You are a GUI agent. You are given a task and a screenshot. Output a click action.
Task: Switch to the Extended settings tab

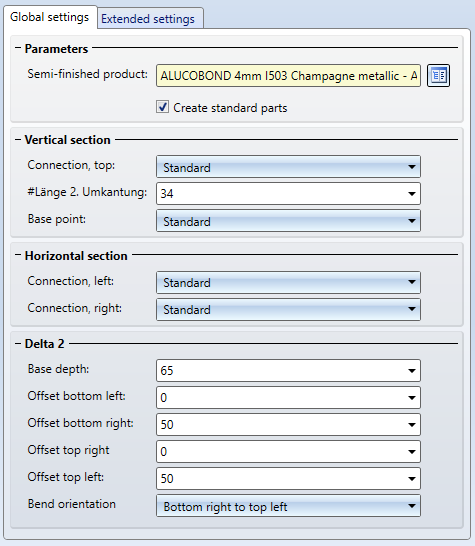click(148, 18)
